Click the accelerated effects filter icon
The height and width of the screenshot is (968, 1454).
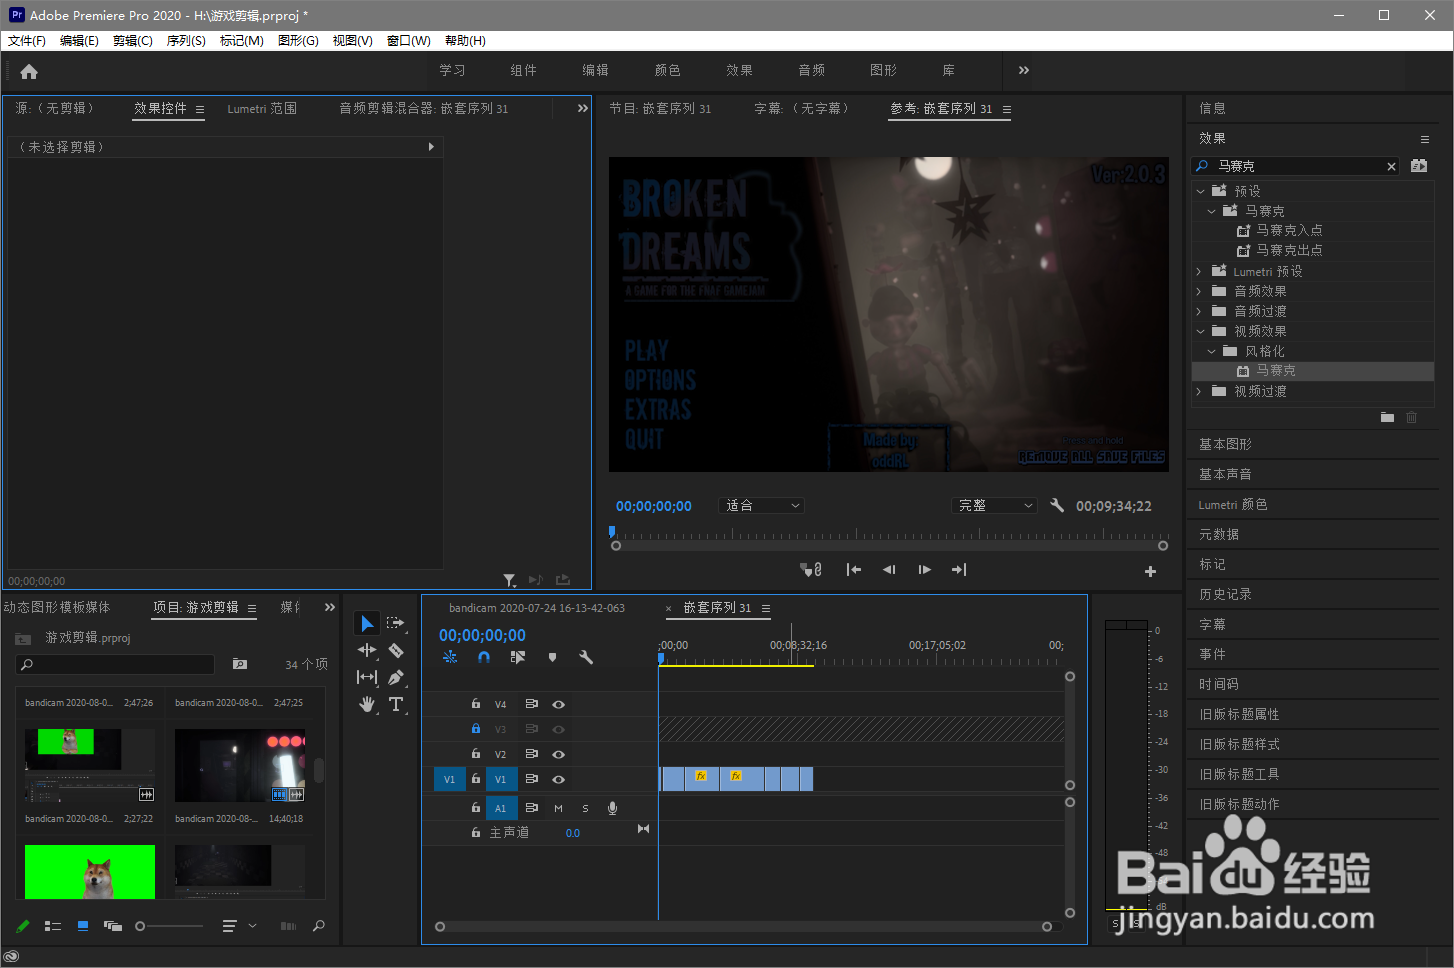pyautogui.click(x=1419, y=166)
